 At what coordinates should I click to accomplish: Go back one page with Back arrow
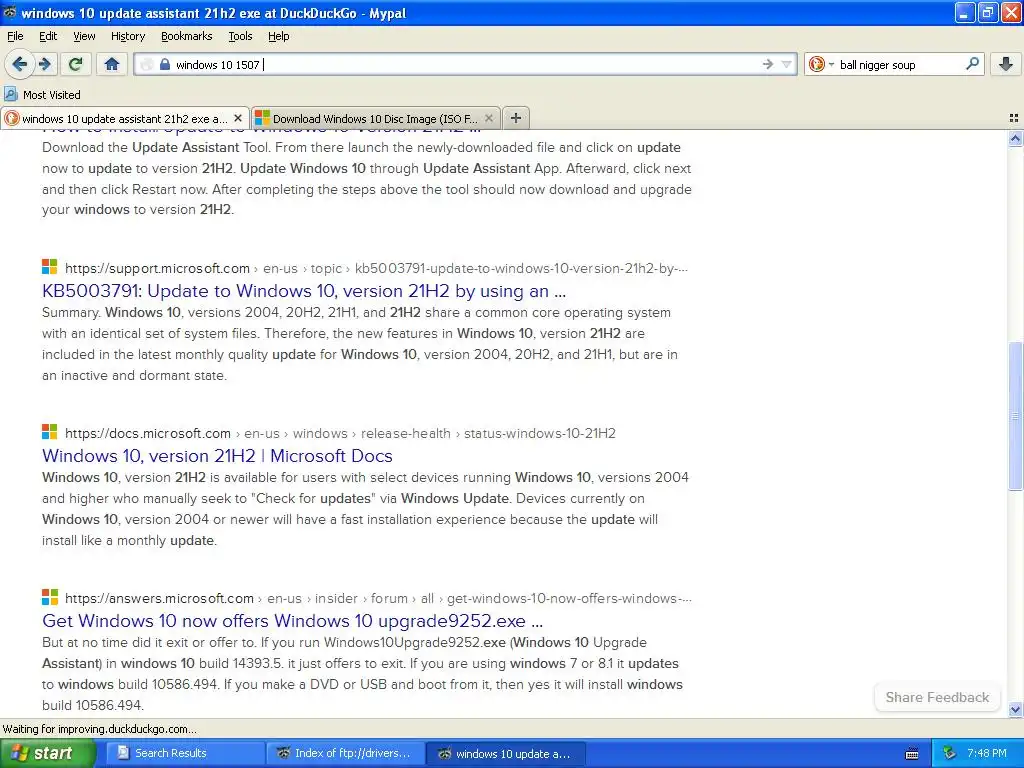point(19,64)
